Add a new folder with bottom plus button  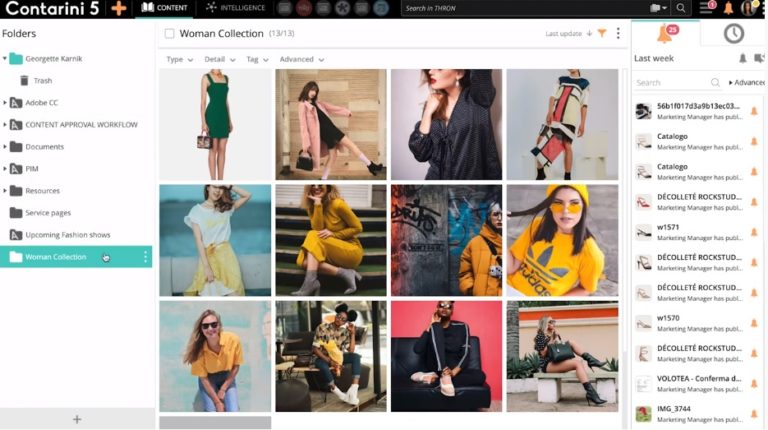point(77,419)
